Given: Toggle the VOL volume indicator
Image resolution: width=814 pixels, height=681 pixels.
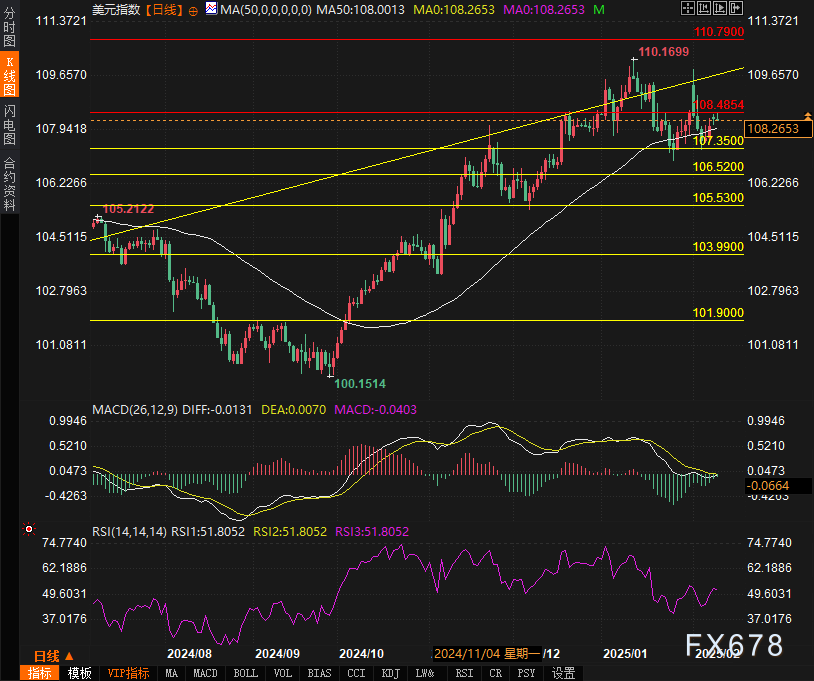Looking at the screenshot, I should pos(282,672).
